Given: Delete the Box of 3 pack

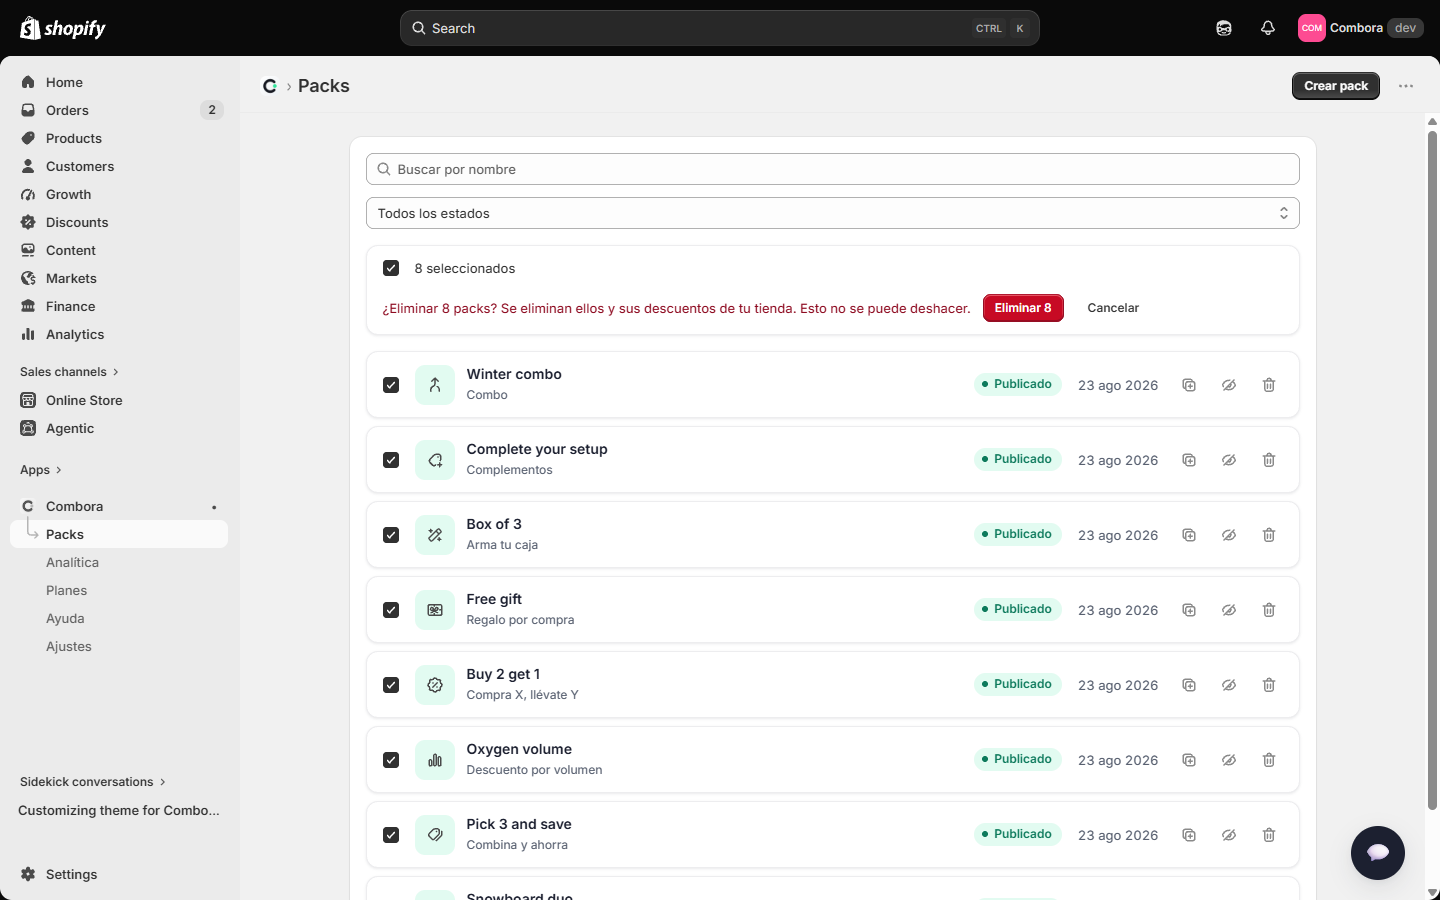Looking at the screenshot, I should point(1269,535).
